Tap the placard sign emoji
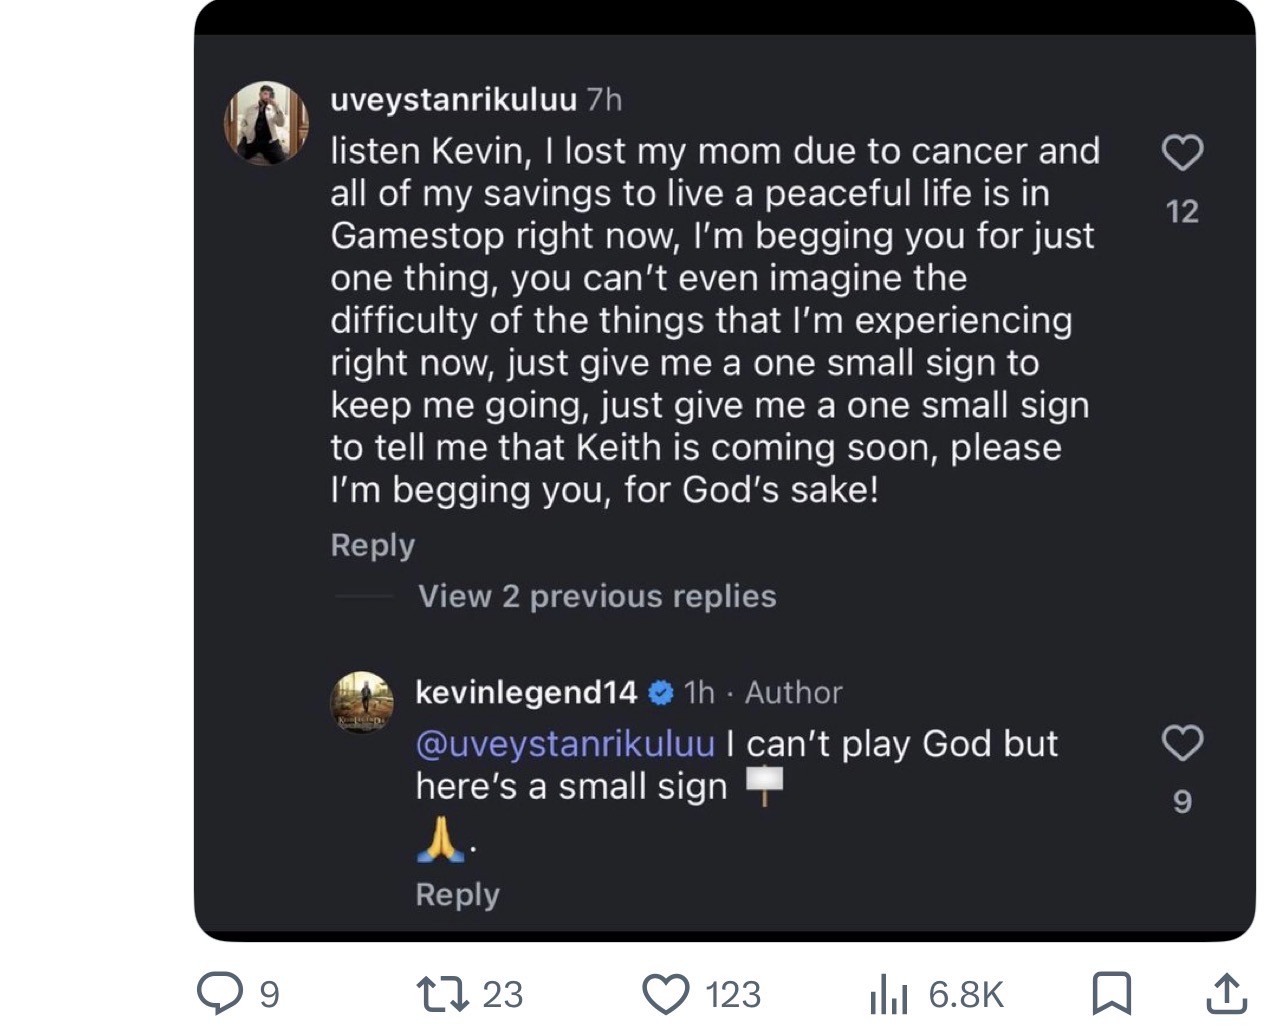This screenshot has height=1034, width=1284. 765,785
